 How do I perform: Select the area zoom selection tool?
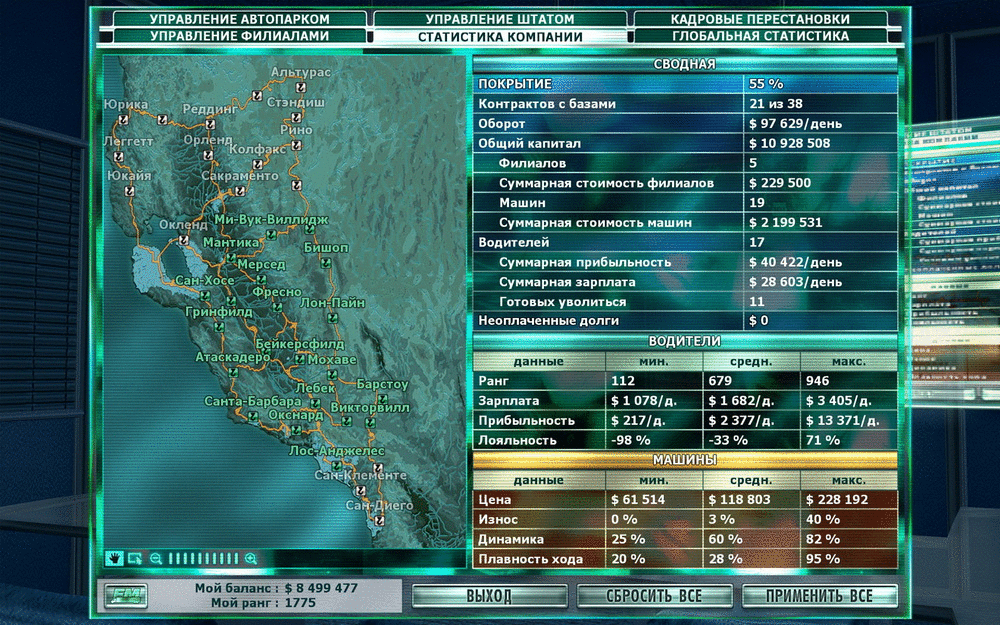[135, 559]
